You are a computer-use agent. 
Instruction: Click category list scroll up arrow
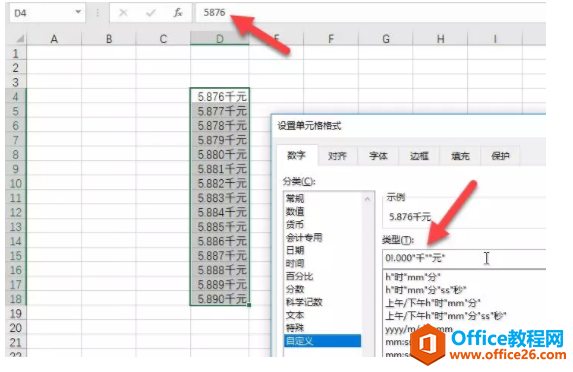pos(368,199)
